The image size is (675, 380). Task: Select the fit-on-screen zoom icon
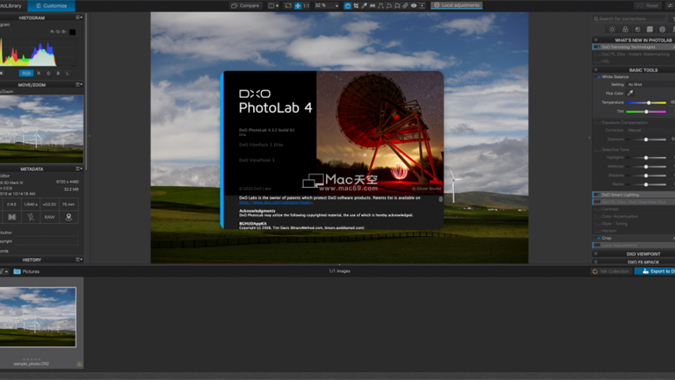pos(288,6)
